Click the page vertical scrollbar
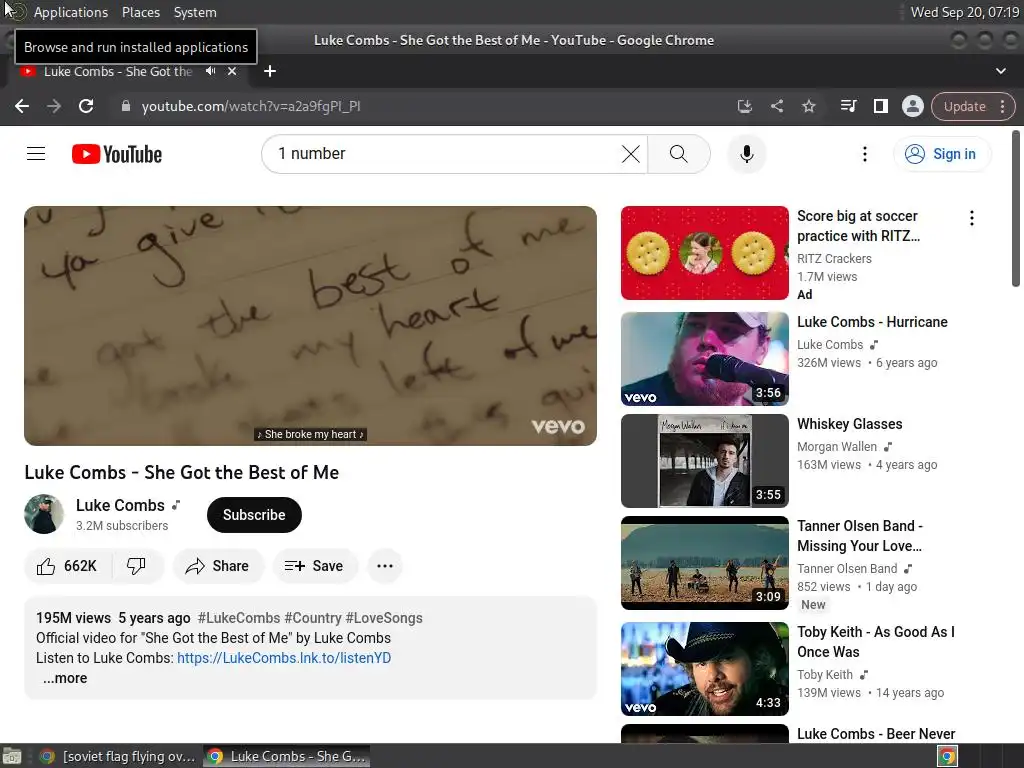Image resolution: width=1024 pixels, height=768 pixels. (x=1016, y=209)
